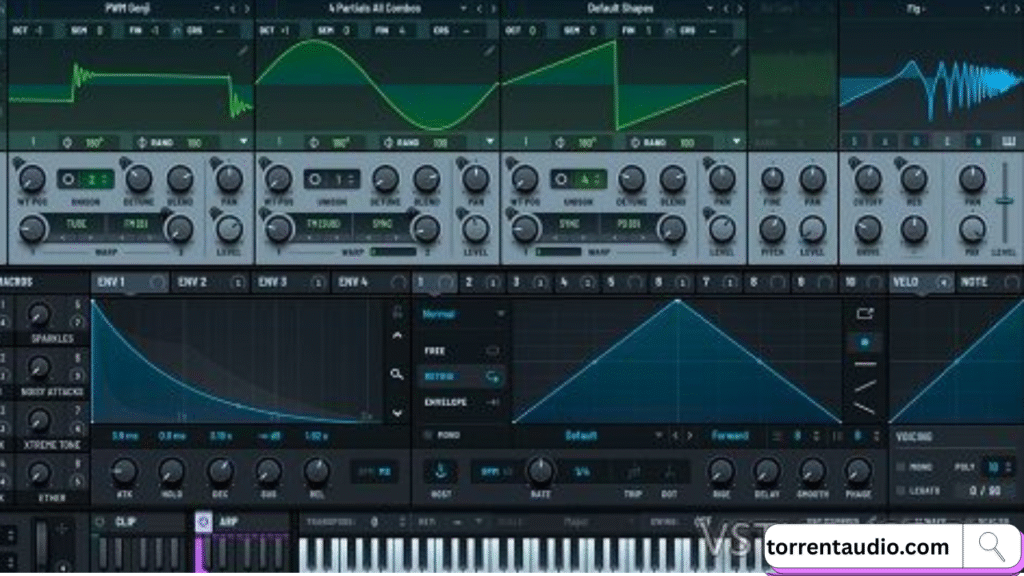The width and height of the screenshot is (1024, 576).
Task: Click the LFO shape export icon
Action: (865, 313)
